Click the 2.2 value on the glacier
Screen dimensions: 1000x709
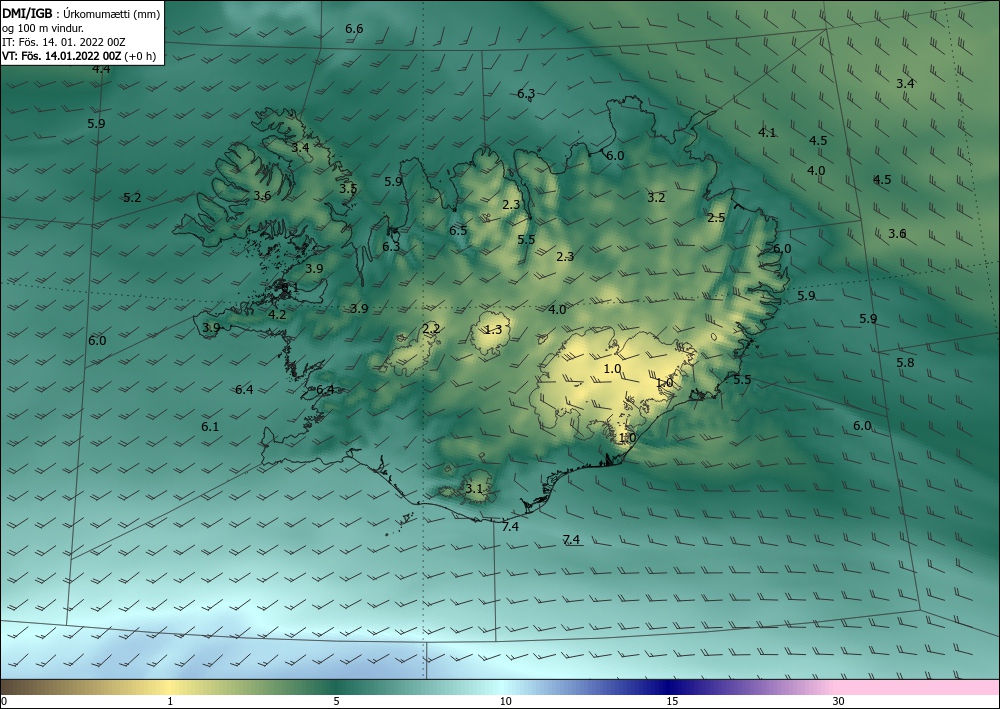[431, 329]
